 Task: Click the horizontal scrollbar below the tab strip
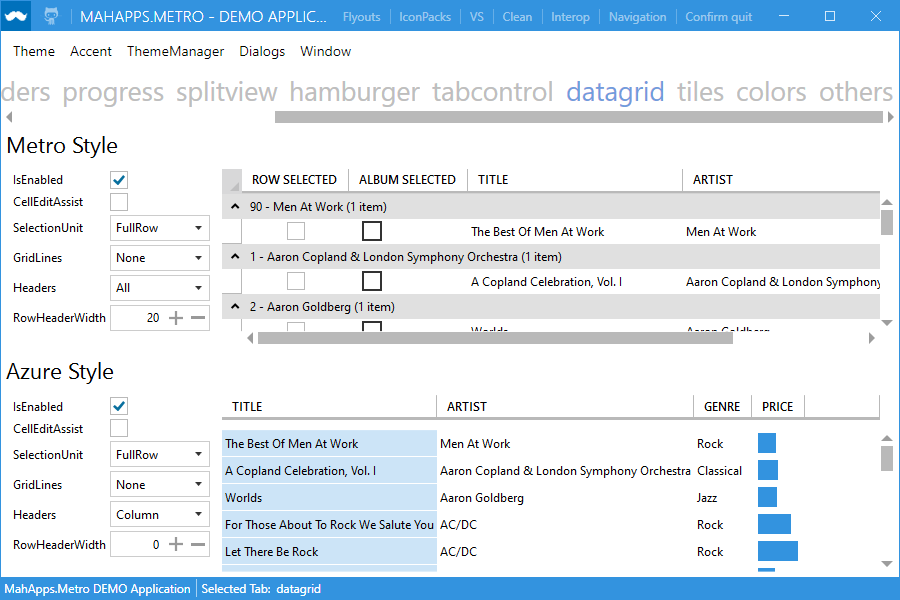click(580, 117)
